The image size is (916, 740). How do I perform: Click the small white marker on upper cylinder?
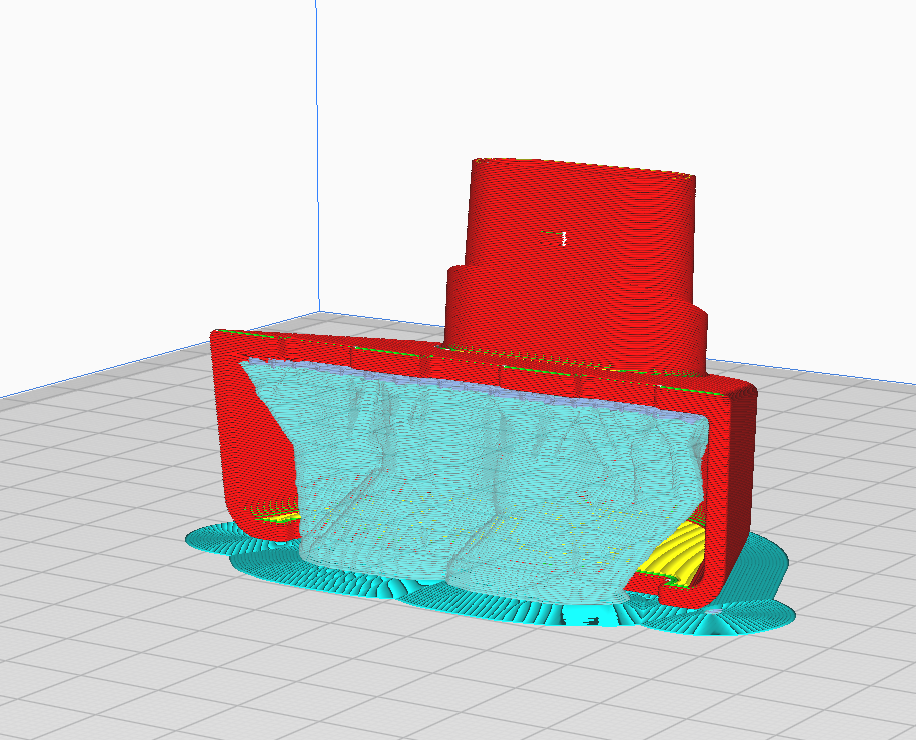565,238
